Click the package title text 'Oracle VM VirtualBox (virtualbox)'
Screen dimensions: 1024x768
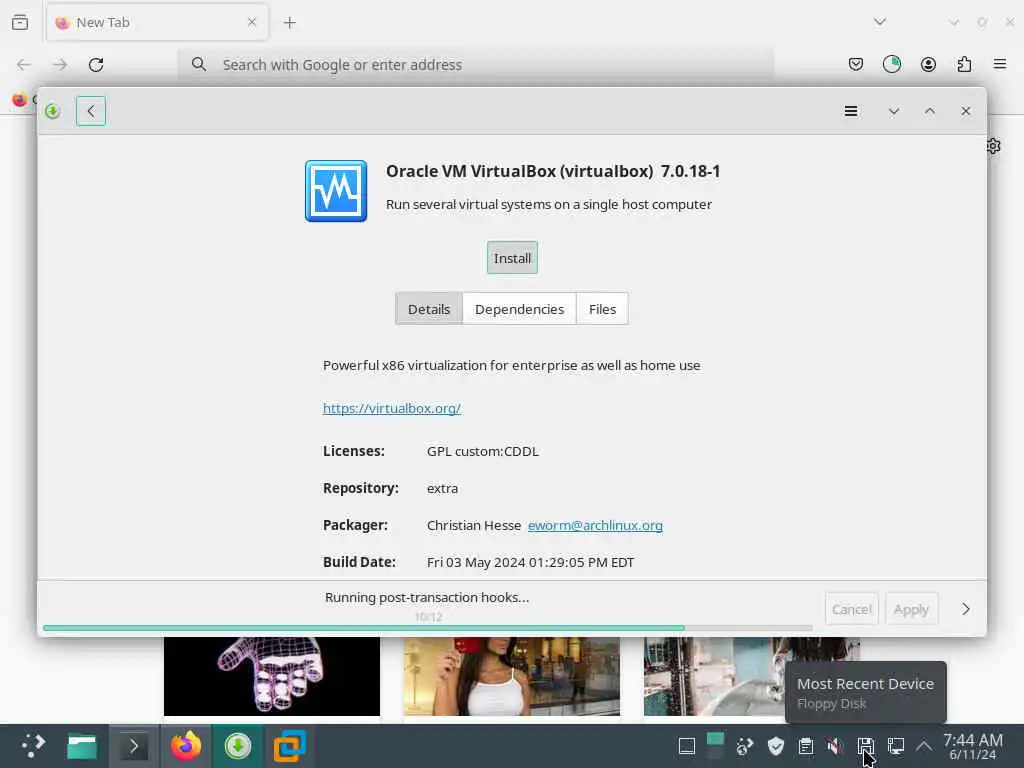point(519,171)
